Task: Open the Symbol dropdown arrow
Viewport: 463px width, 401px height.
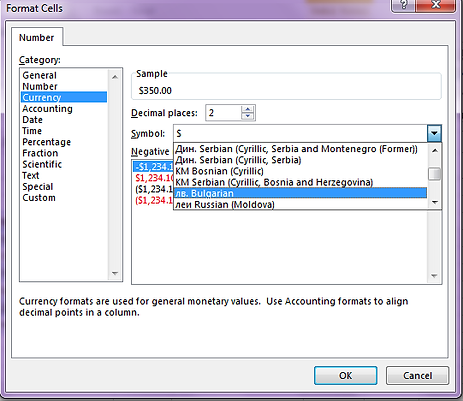Action: (x=434, y=133)
